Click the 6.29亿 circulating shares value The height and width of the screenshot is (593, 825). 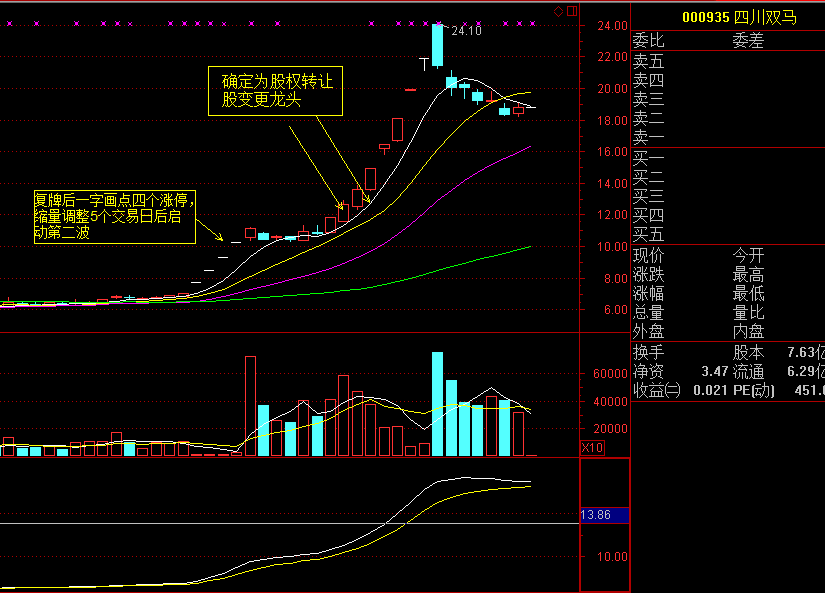806,371
